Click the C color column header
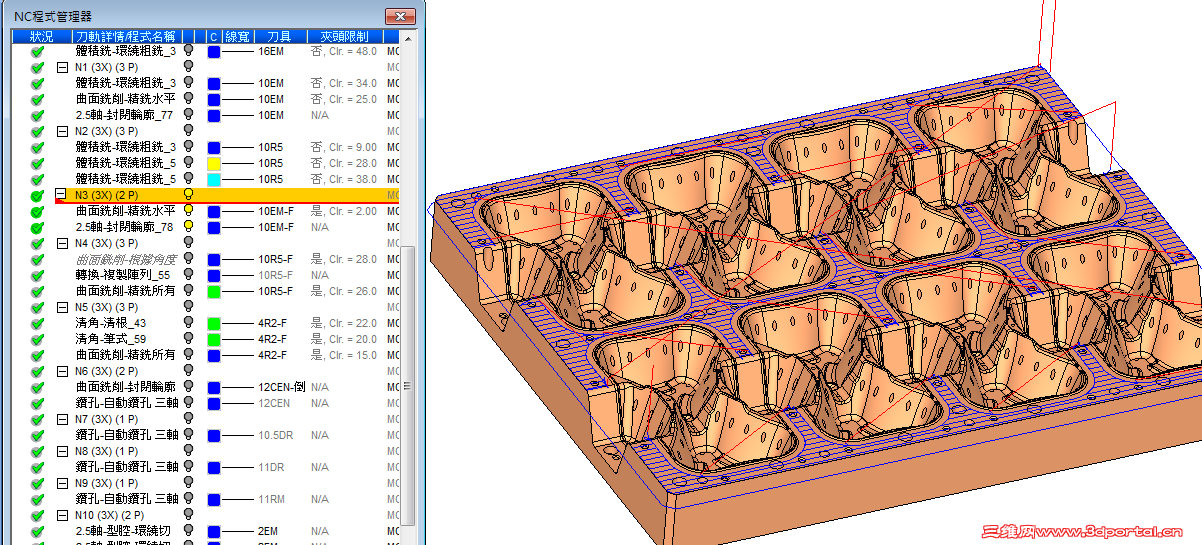This screenshot has height=545, width=1202. coord(213,36)
